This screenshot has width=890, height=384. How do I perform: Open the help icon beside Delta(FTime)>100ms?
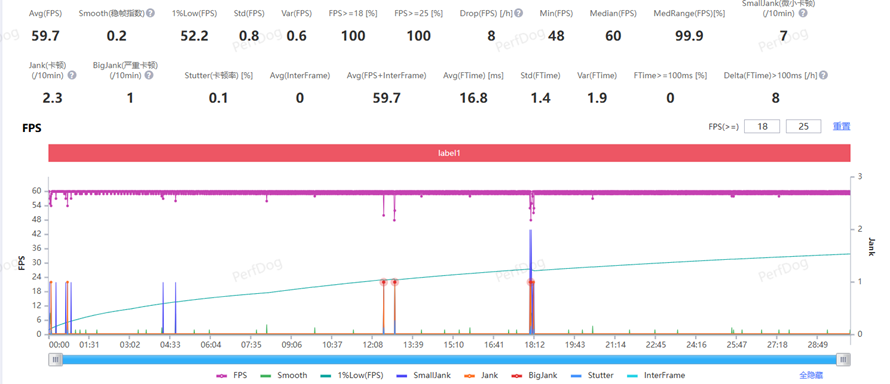[x=823, y=75]
